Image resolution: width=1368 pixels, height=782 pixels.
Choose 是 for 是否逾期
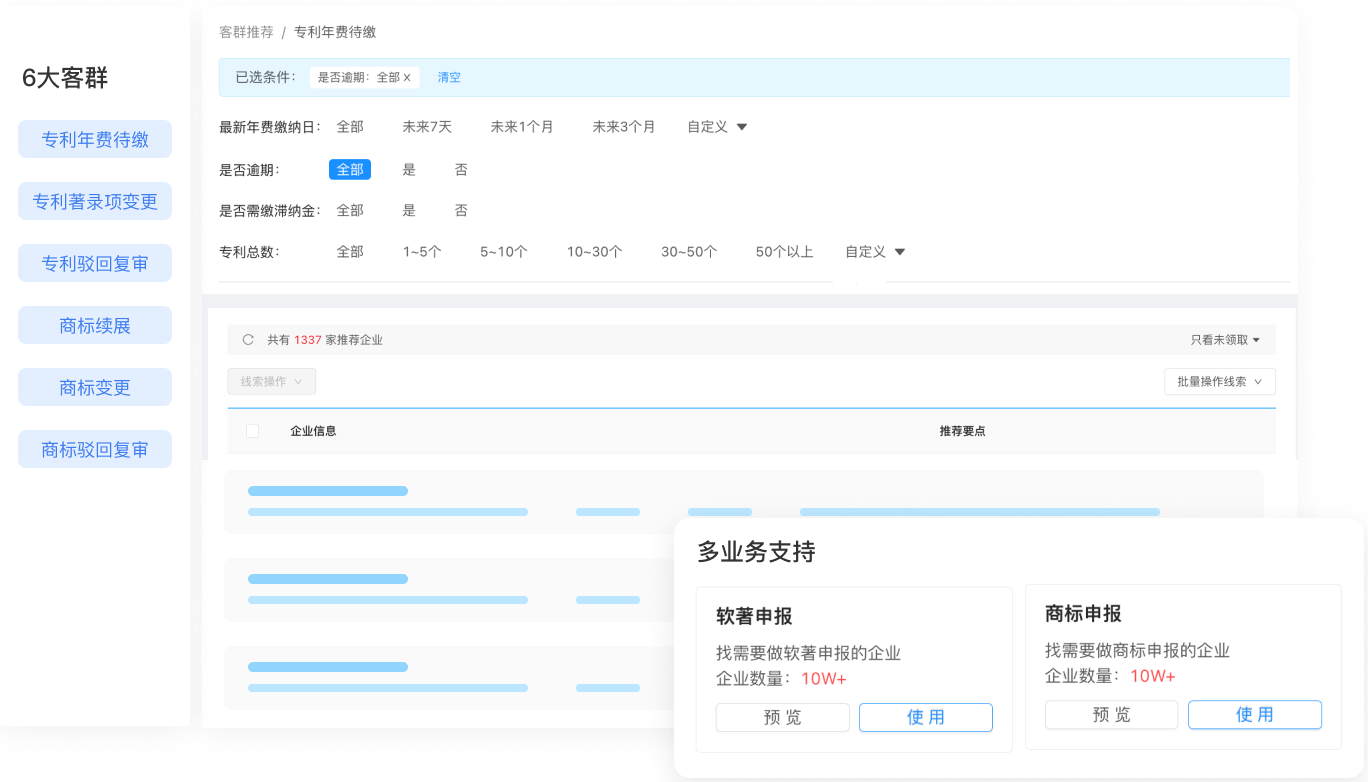coord(409,170)
